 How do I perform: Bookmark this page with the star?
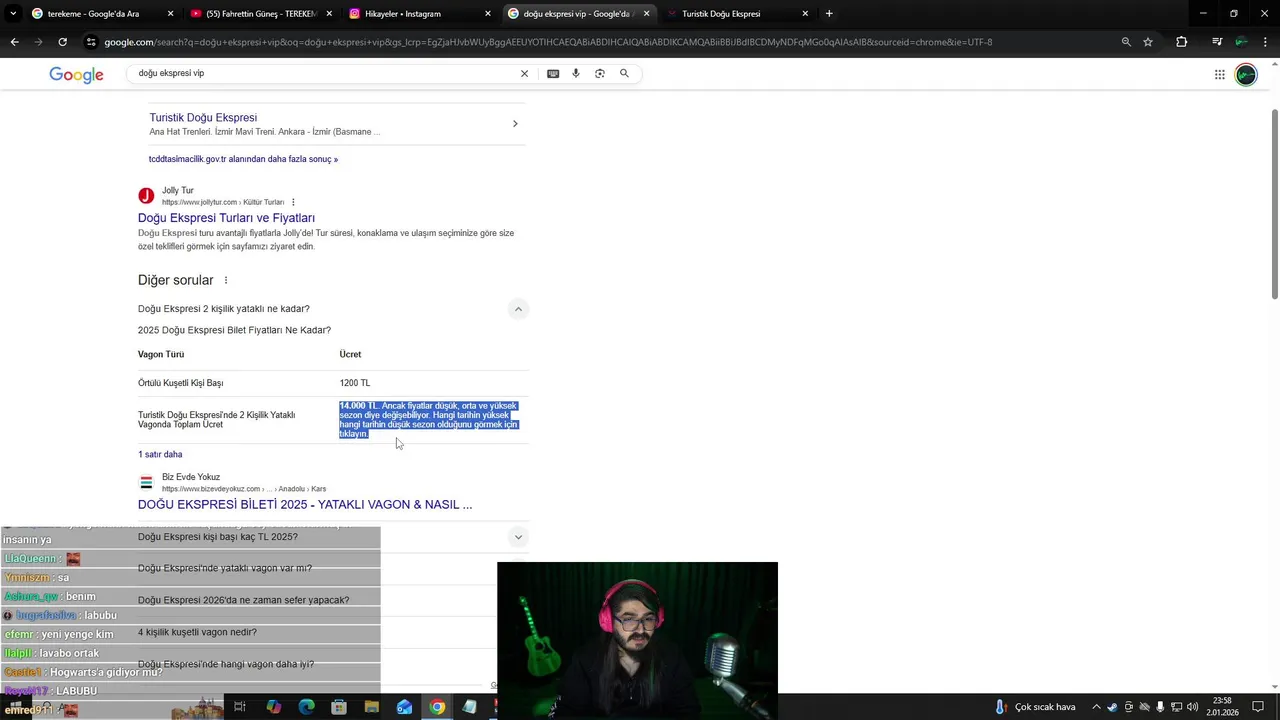[x=1148, y=42]
